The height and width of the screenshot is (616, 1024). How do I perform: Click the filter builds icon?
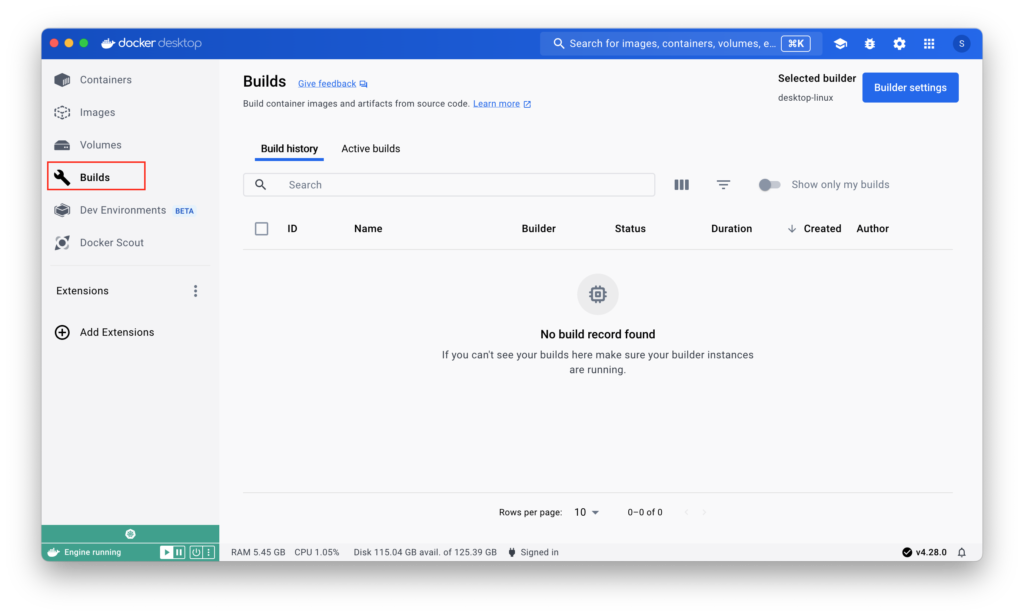click(723, 185)
